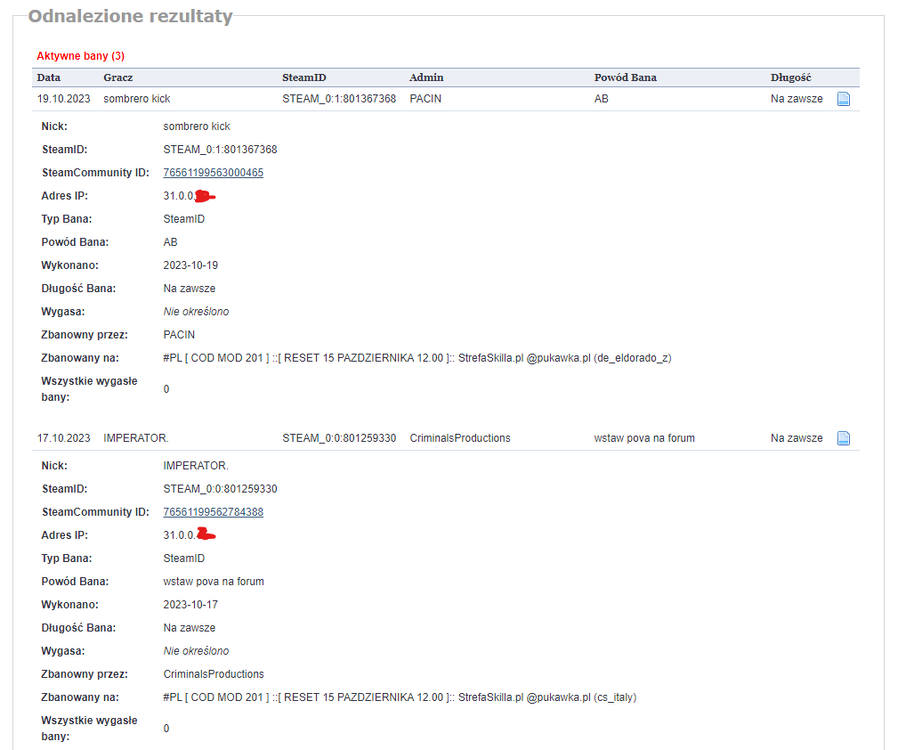The height and width of the screenshot is (750, 906).
Task: Click Wykonano value 2023-10-19
Action: pos(191,265)
